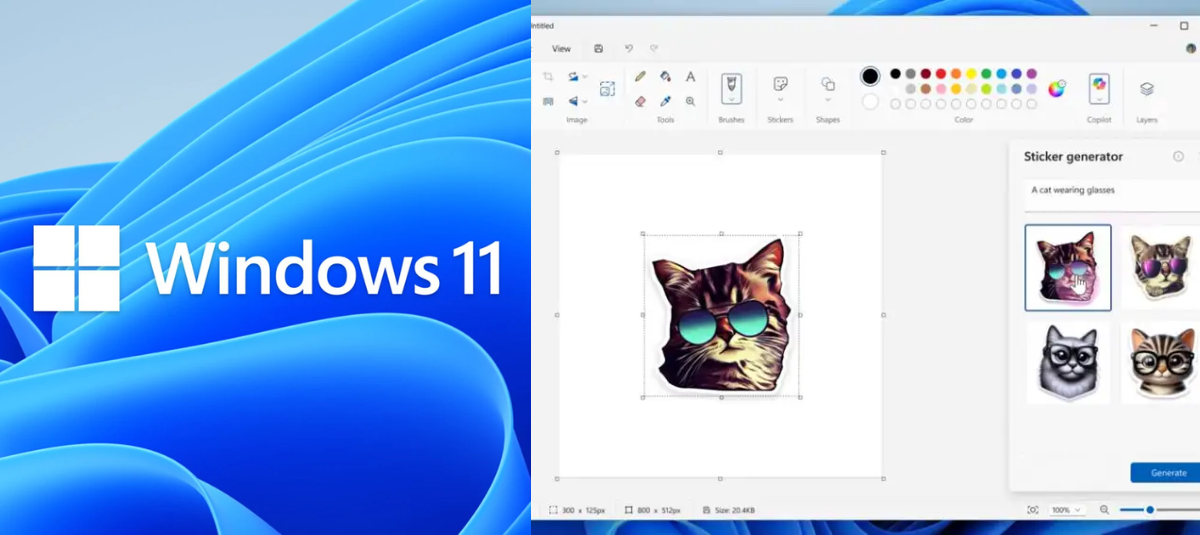The height and width of the screenshot is (535, 1200).
Task: Click the zoom out magnifier icon
Action: 1104,510
